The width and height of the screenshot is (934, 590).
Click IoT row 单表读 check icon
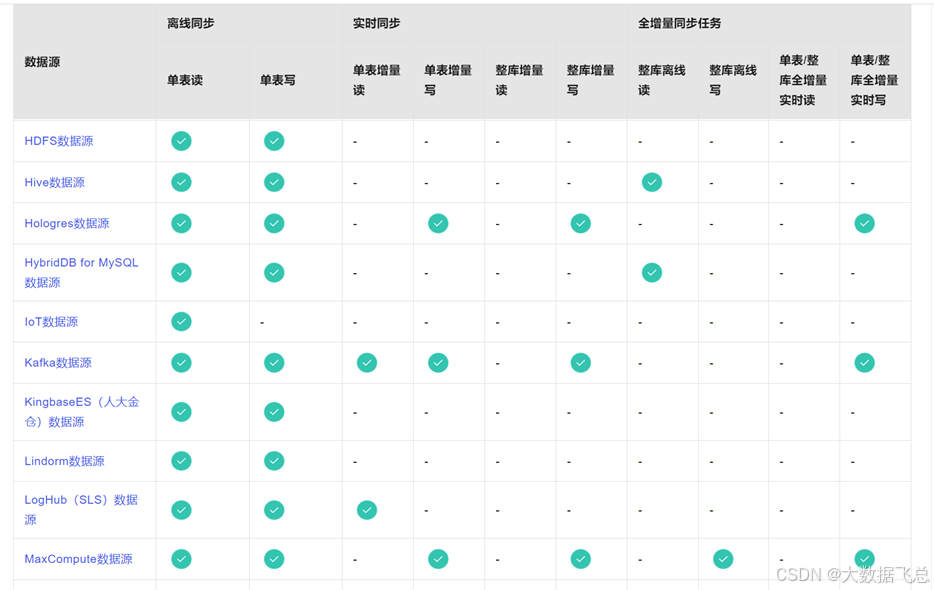[x=181, y=322]
